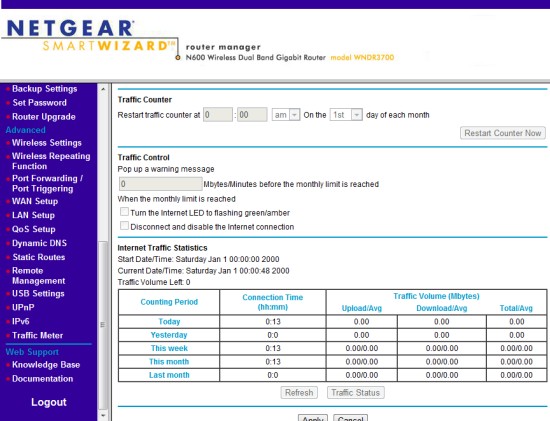Screen dimensions: 550x421
Task: Click the sidebar scrollbar down arrow
Action: [103, 416]
